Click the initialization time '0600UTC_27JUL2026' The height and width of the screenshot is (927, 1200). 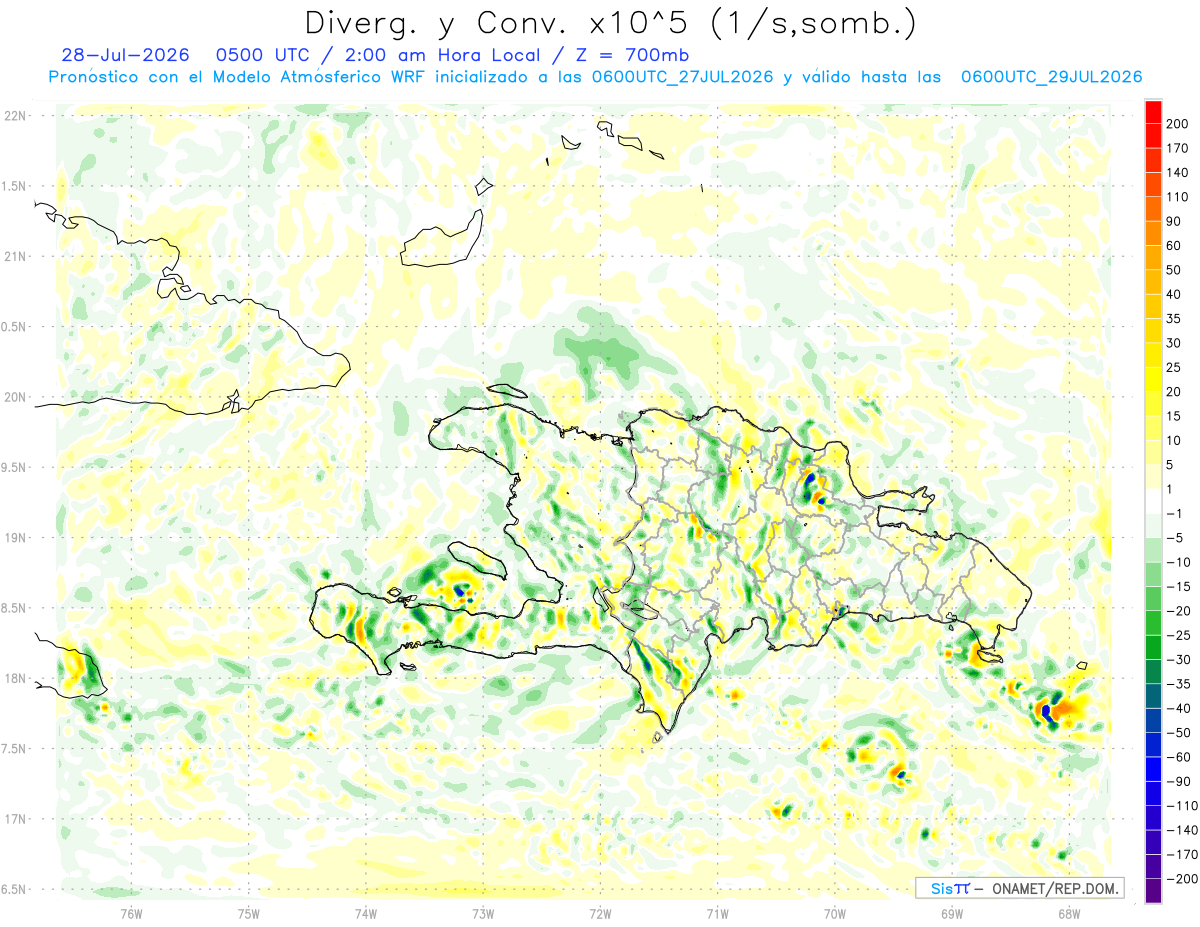pyautogui.click(x=682, y=77)
